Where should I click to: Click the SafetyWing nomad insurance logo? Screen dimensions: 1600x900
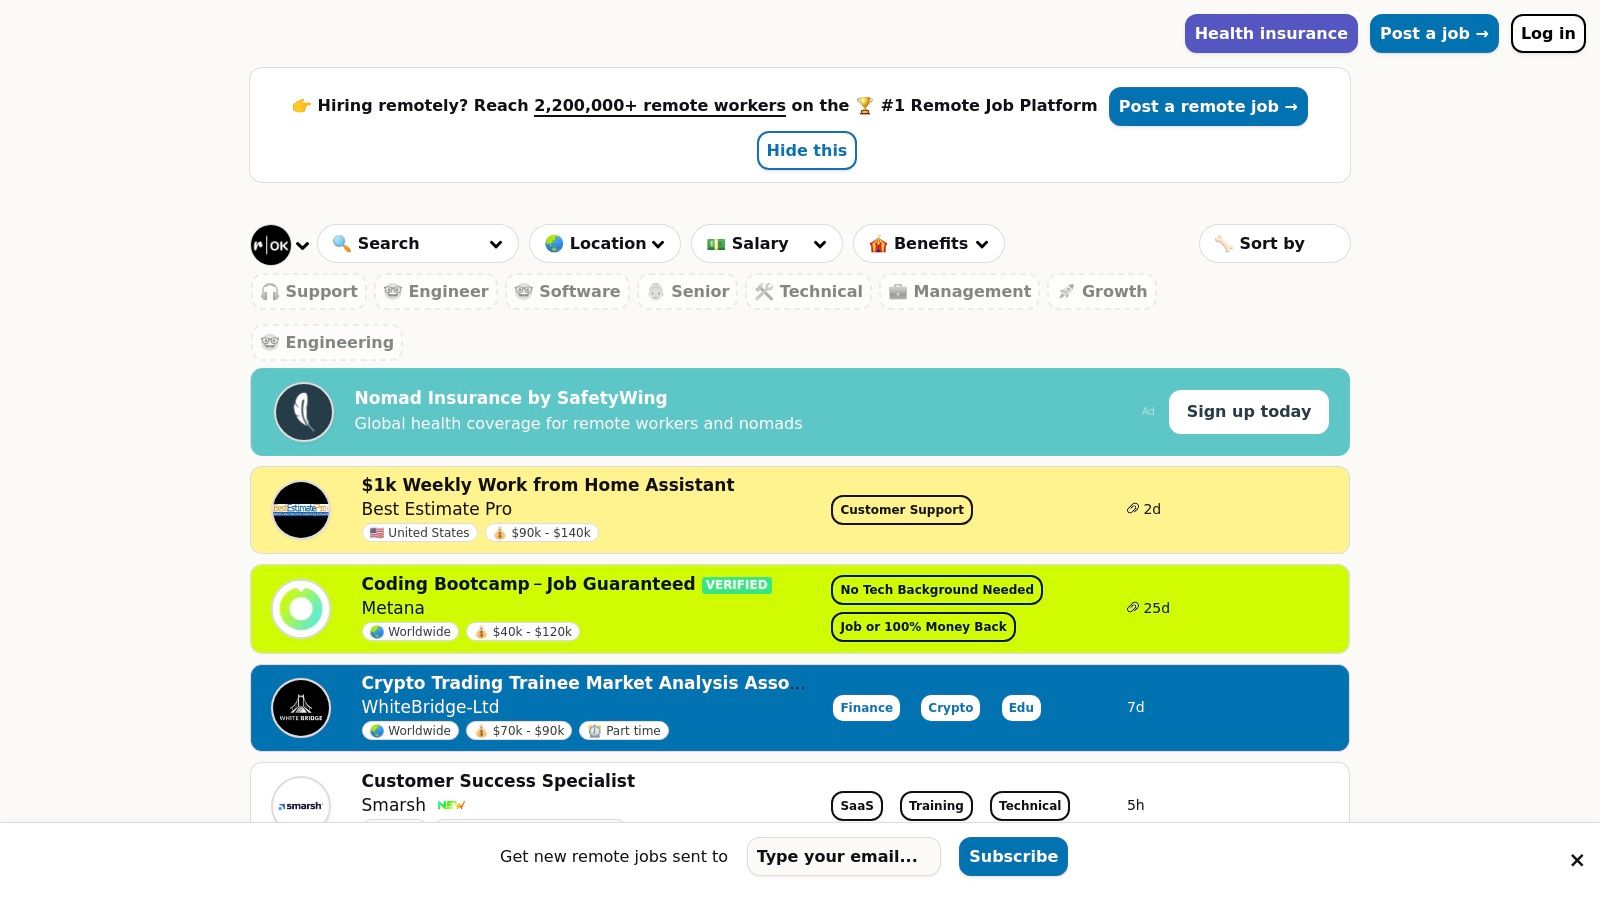coord(303,411)
